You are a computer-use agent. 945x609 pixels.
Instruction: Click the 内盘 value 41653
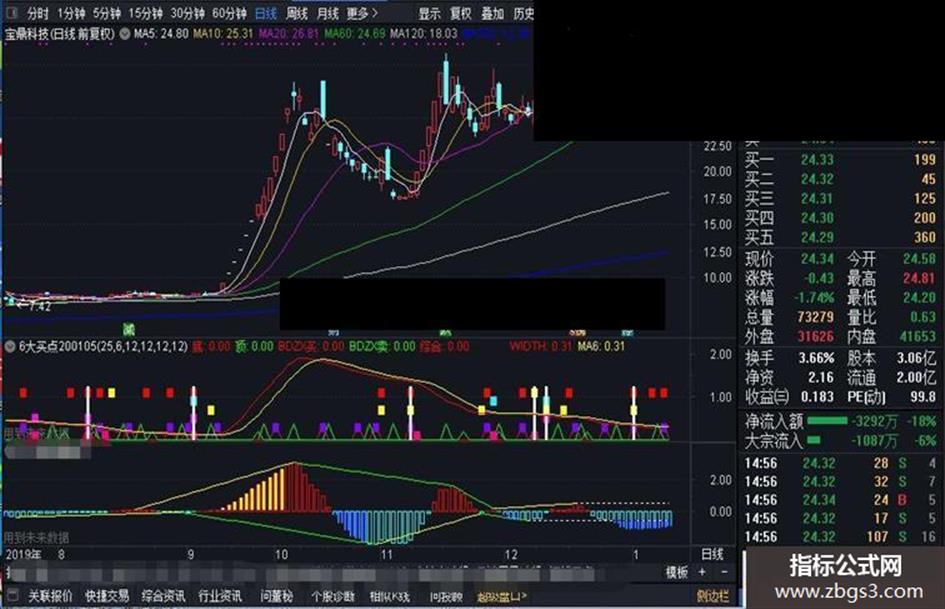click(x=917, y=336)
